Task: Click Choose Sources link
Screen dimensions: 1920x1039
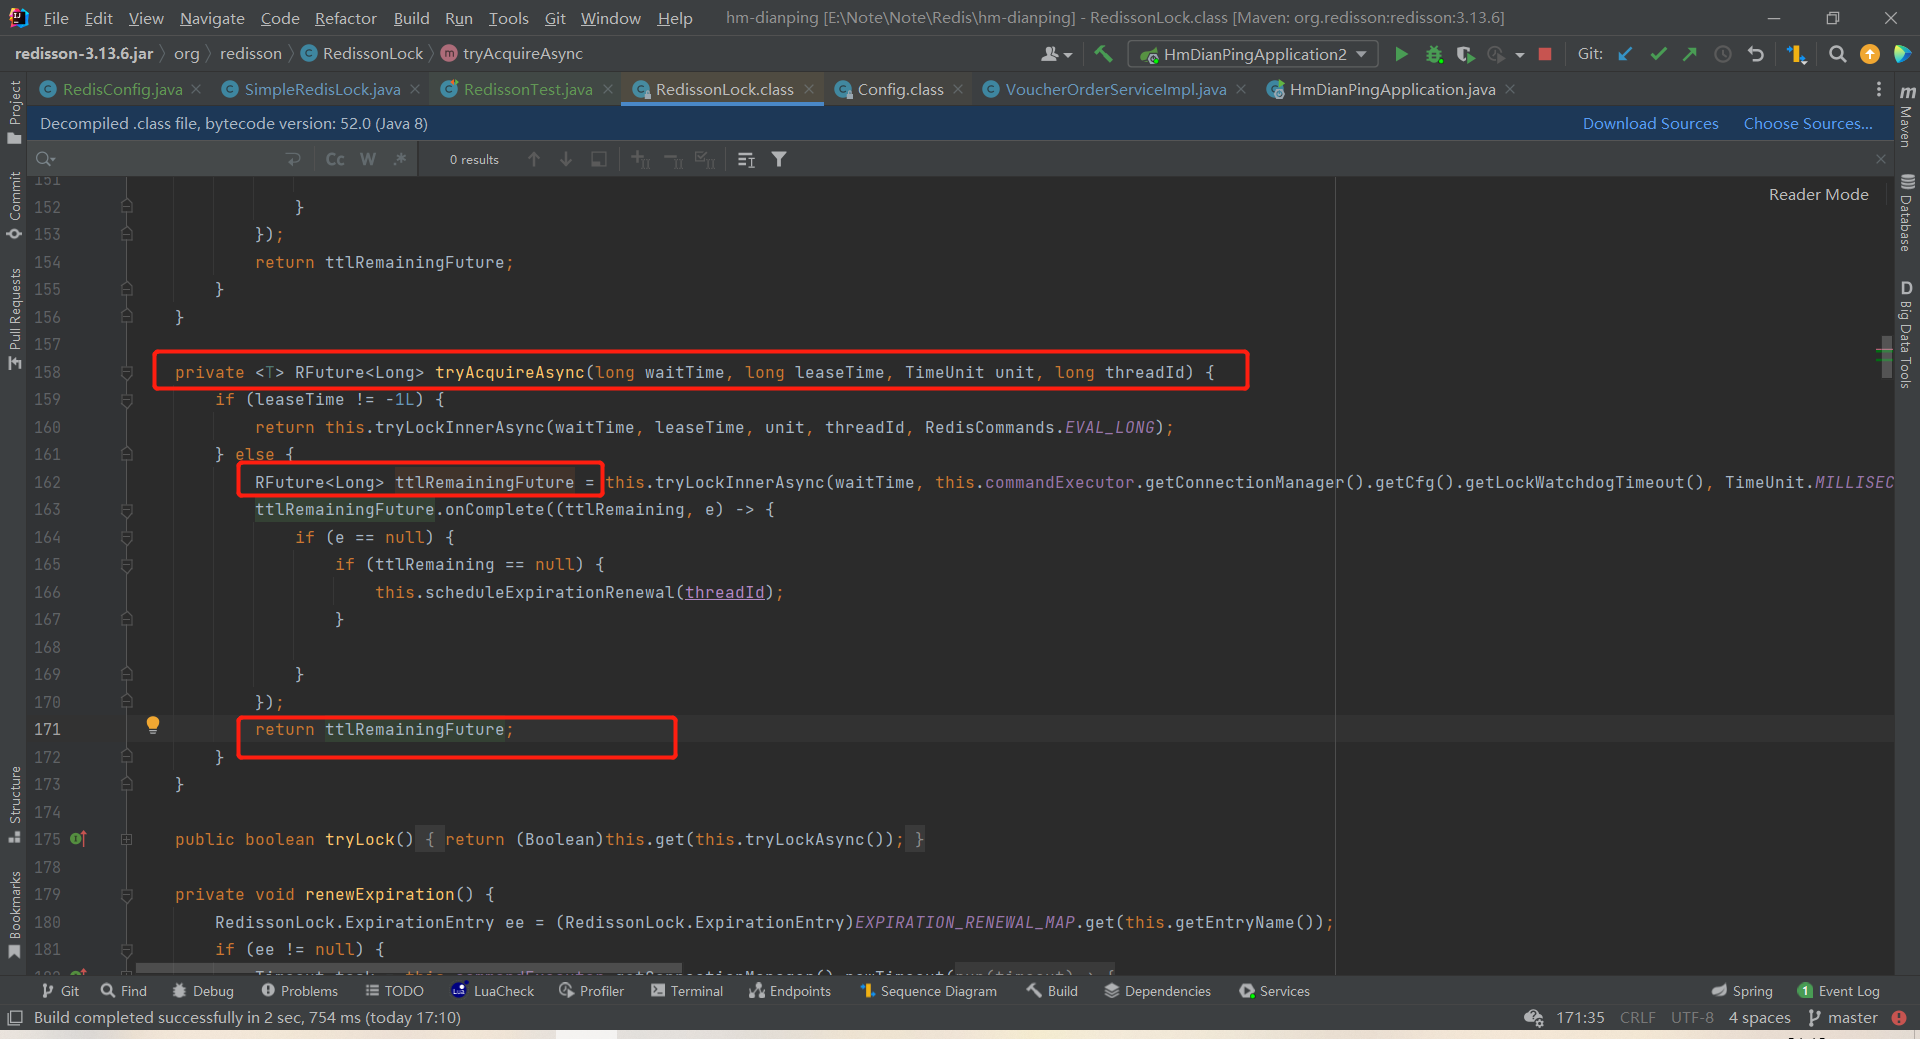Action: click(x=1808, y=124)
